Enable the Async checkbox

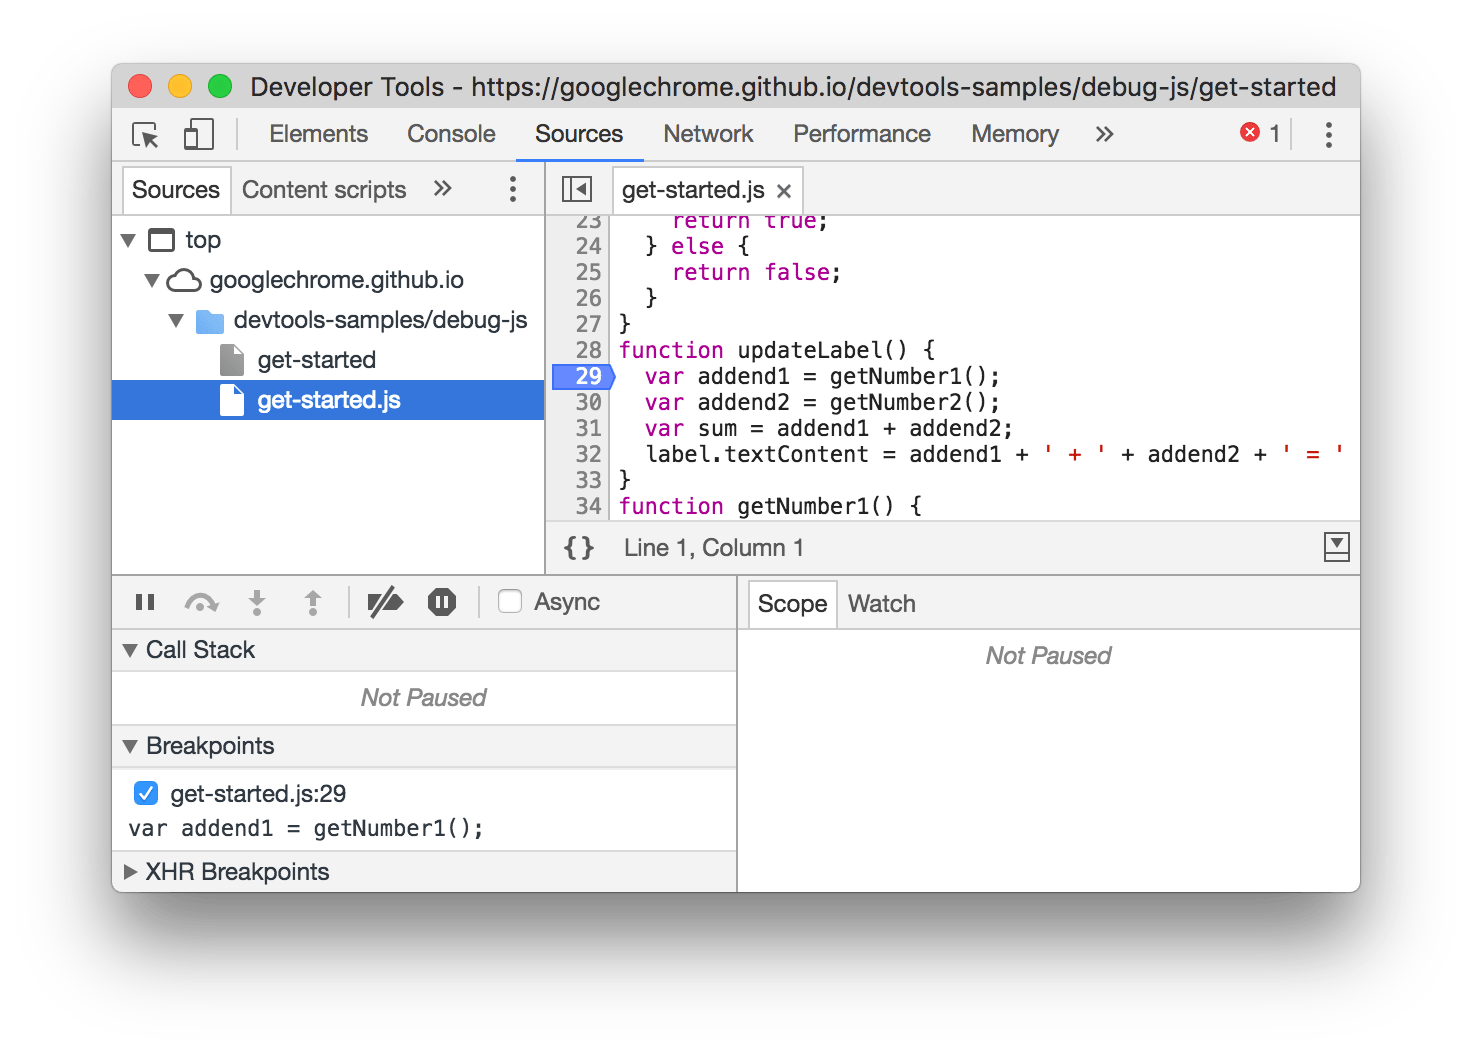click(510, 601)
